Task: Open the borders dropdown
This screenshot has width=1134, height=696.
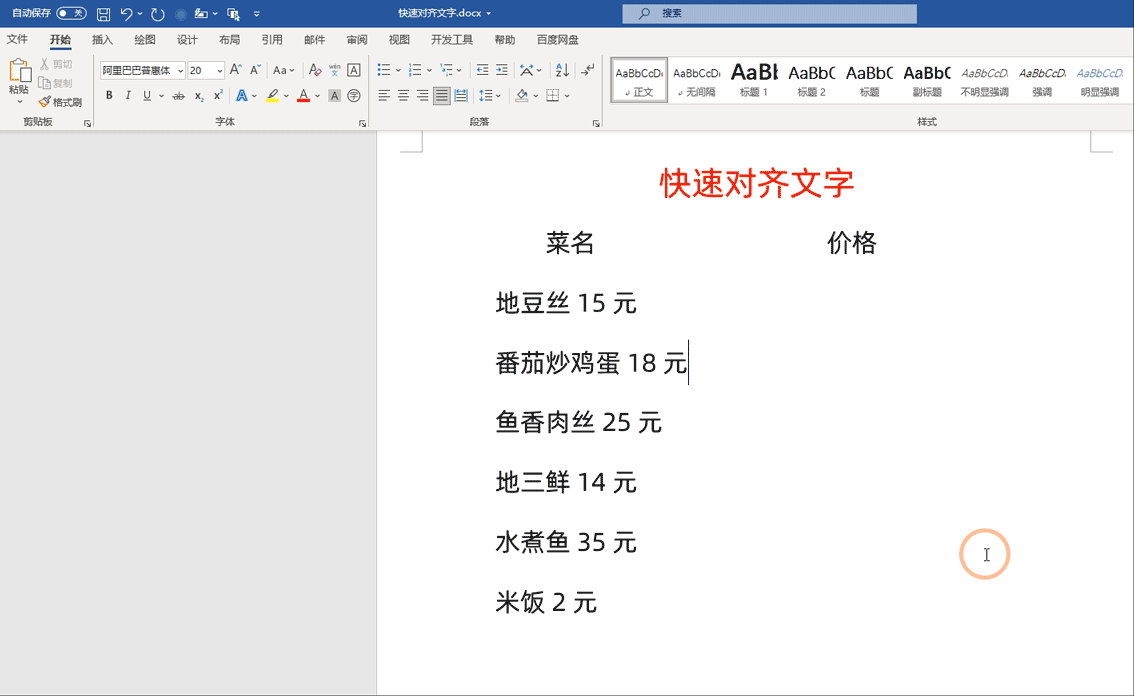Action: pos(567,96)
